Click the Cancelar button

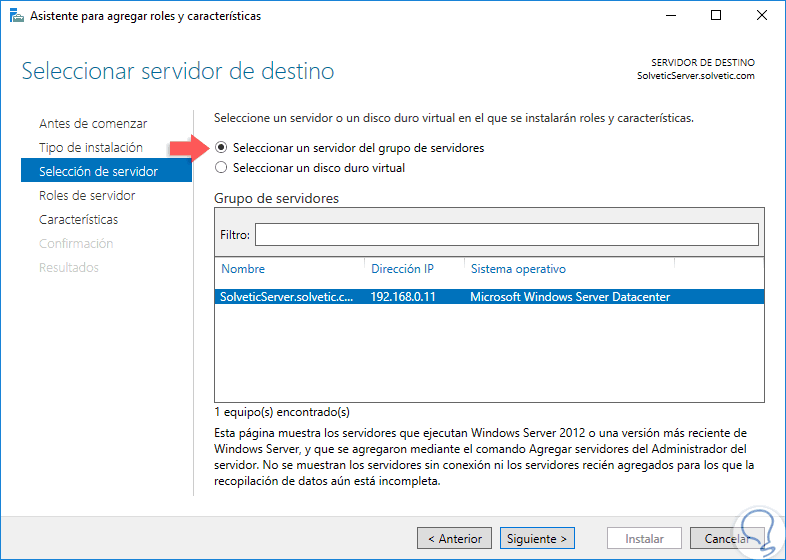pyautogui.click(x=727, y=538)
